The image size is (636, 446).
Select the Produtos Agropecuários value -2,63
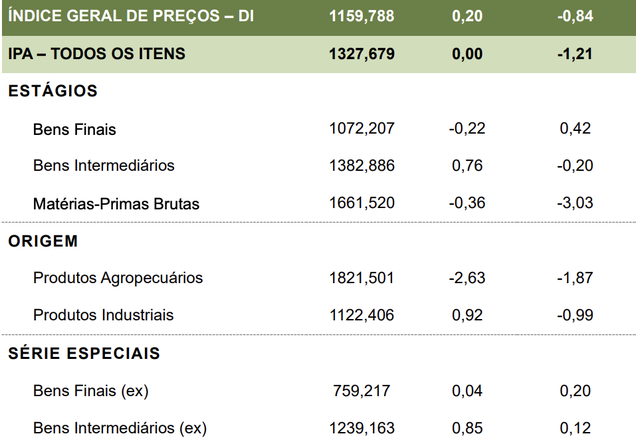coord(468,278)
